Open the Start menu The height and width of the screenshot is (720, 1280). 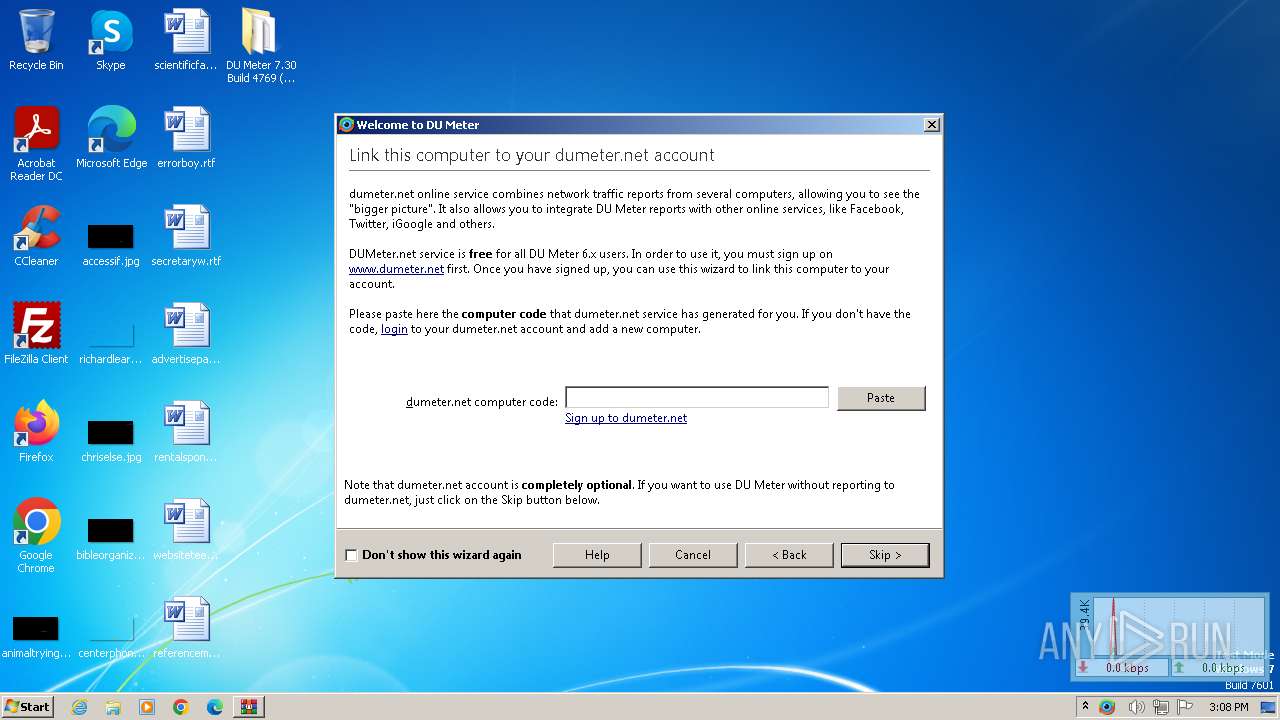[x=27, y=706]
